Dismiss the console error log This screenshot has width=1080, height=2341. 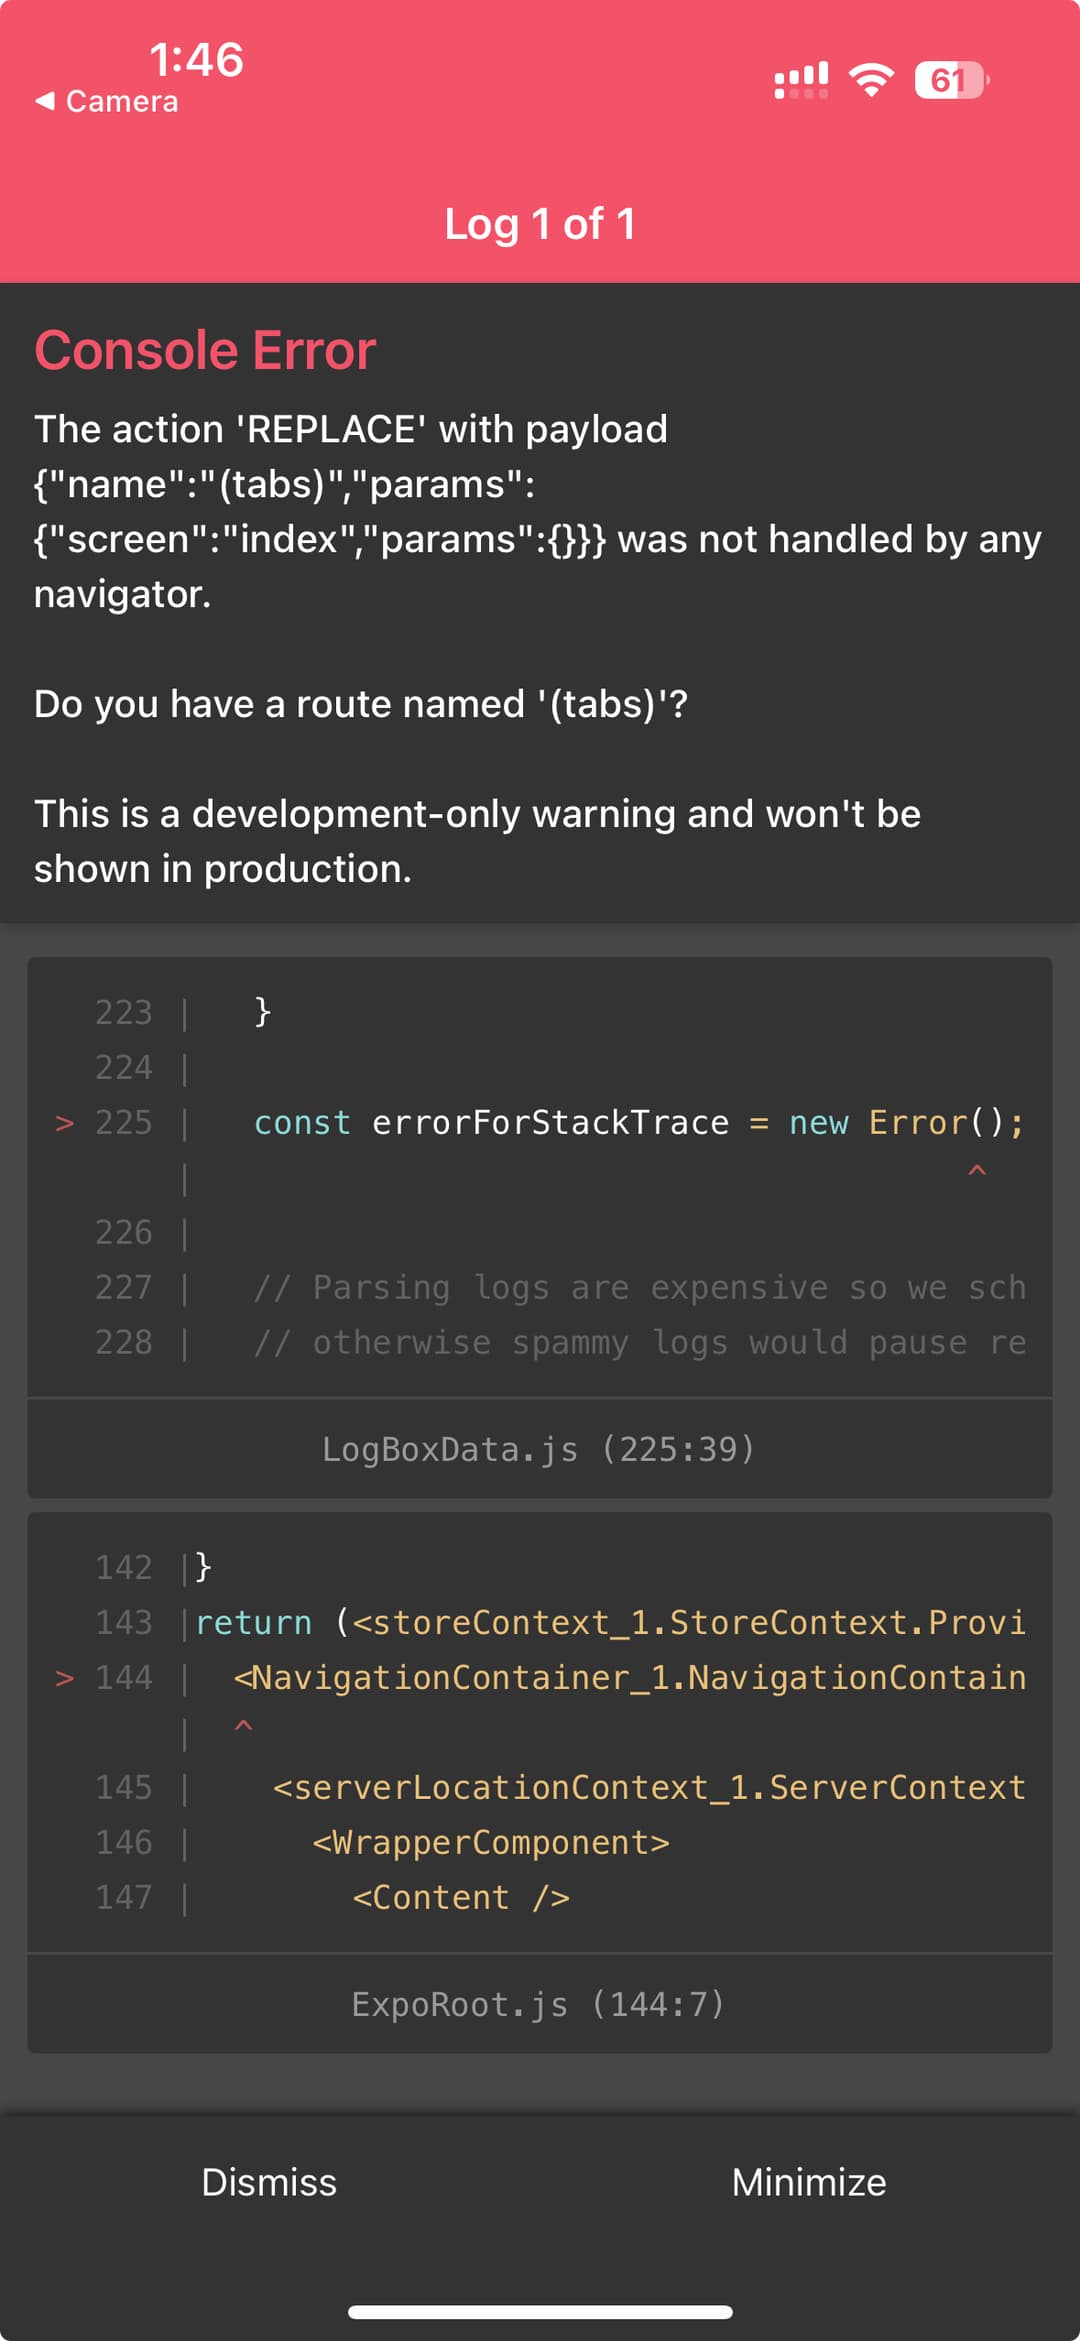269,2182
